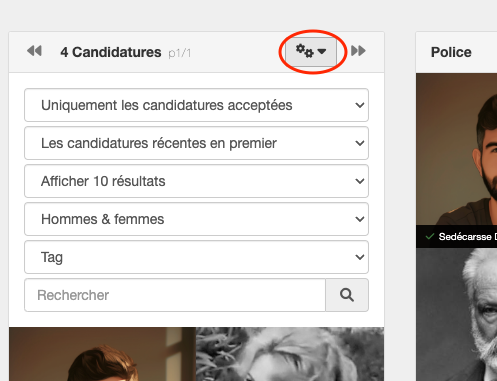Click the magnifying glass search button

pyautogui.click(x=347, y=295)
